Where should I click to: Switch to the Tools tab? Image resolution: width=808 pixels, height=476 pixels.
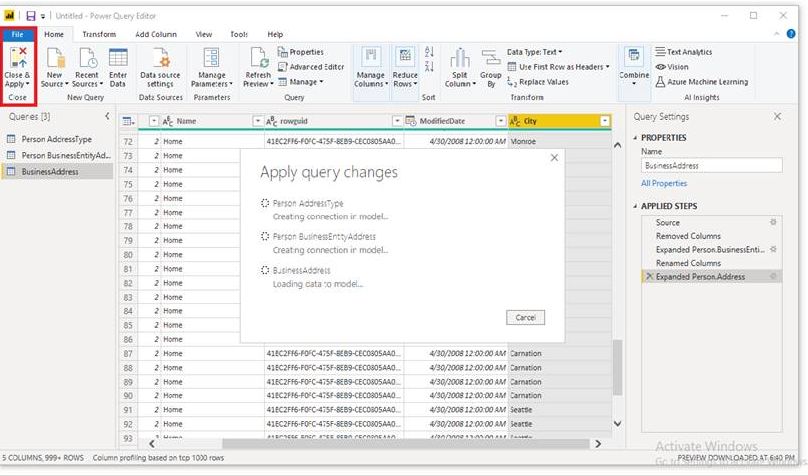(239, 35)
